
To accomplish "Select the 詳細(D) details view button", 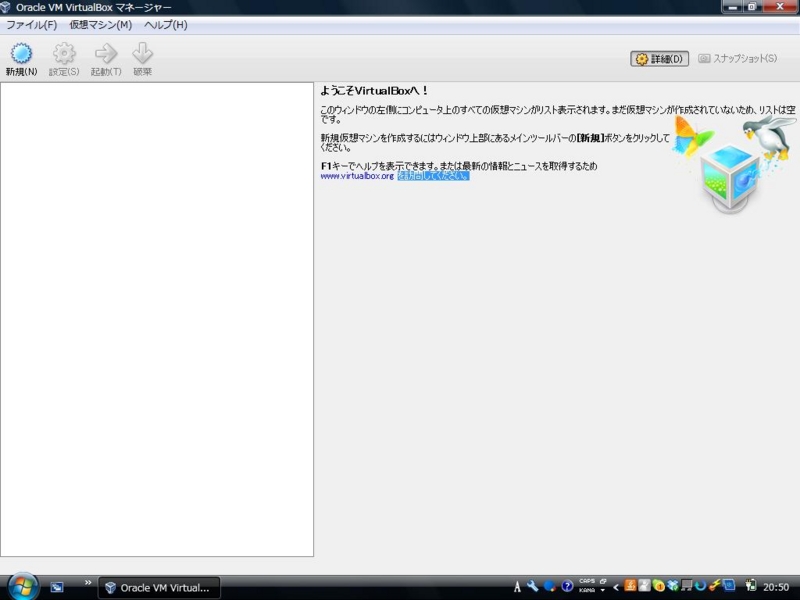I will [659, 59].
